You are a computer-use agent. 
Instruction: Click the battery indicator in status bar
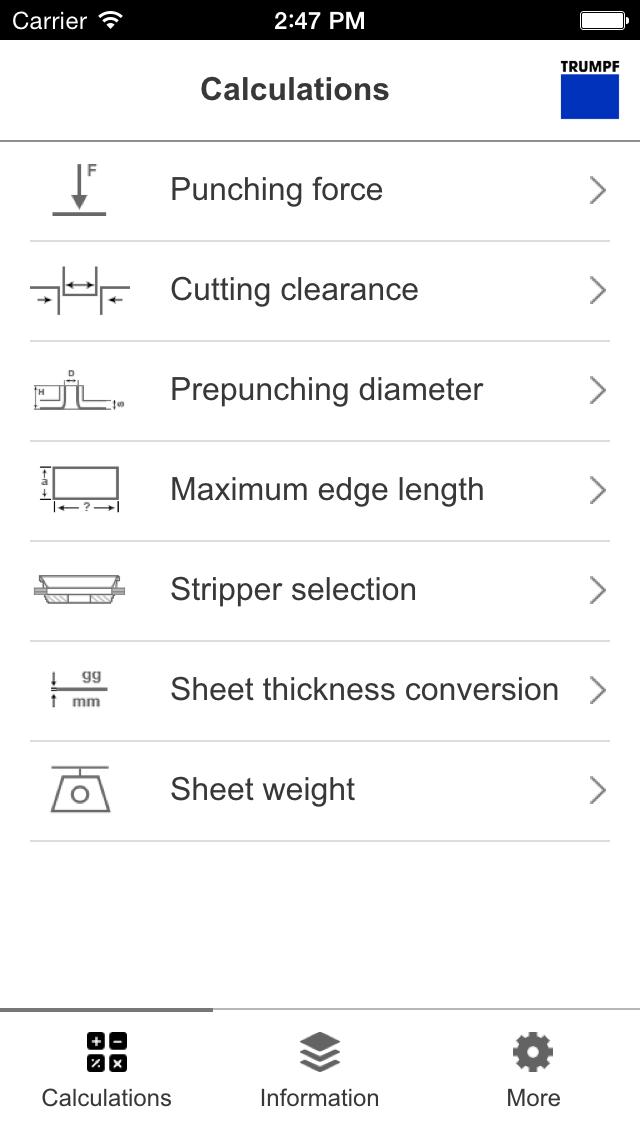602,20
